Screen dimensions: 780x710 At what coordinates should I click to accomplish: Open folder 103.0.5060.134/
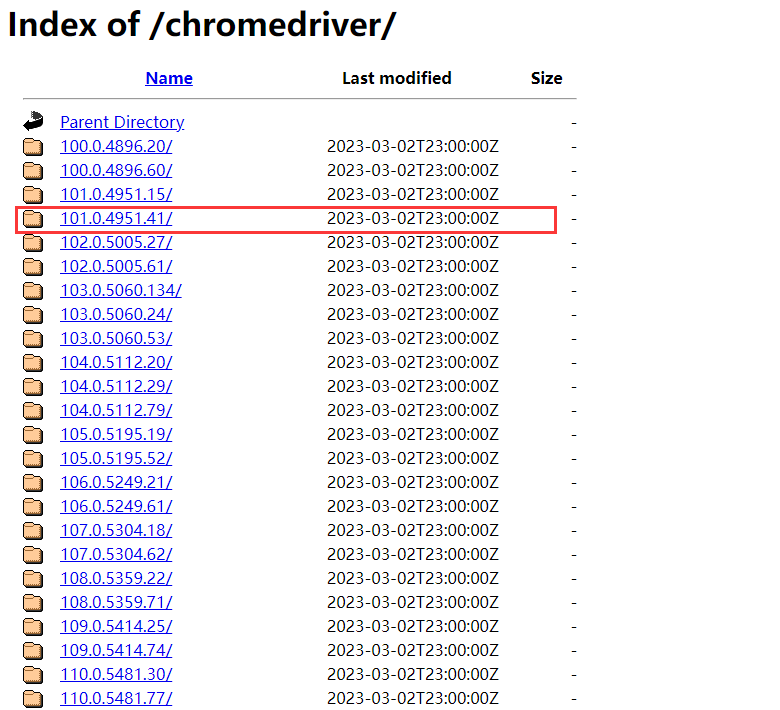(x=121, y=290)
